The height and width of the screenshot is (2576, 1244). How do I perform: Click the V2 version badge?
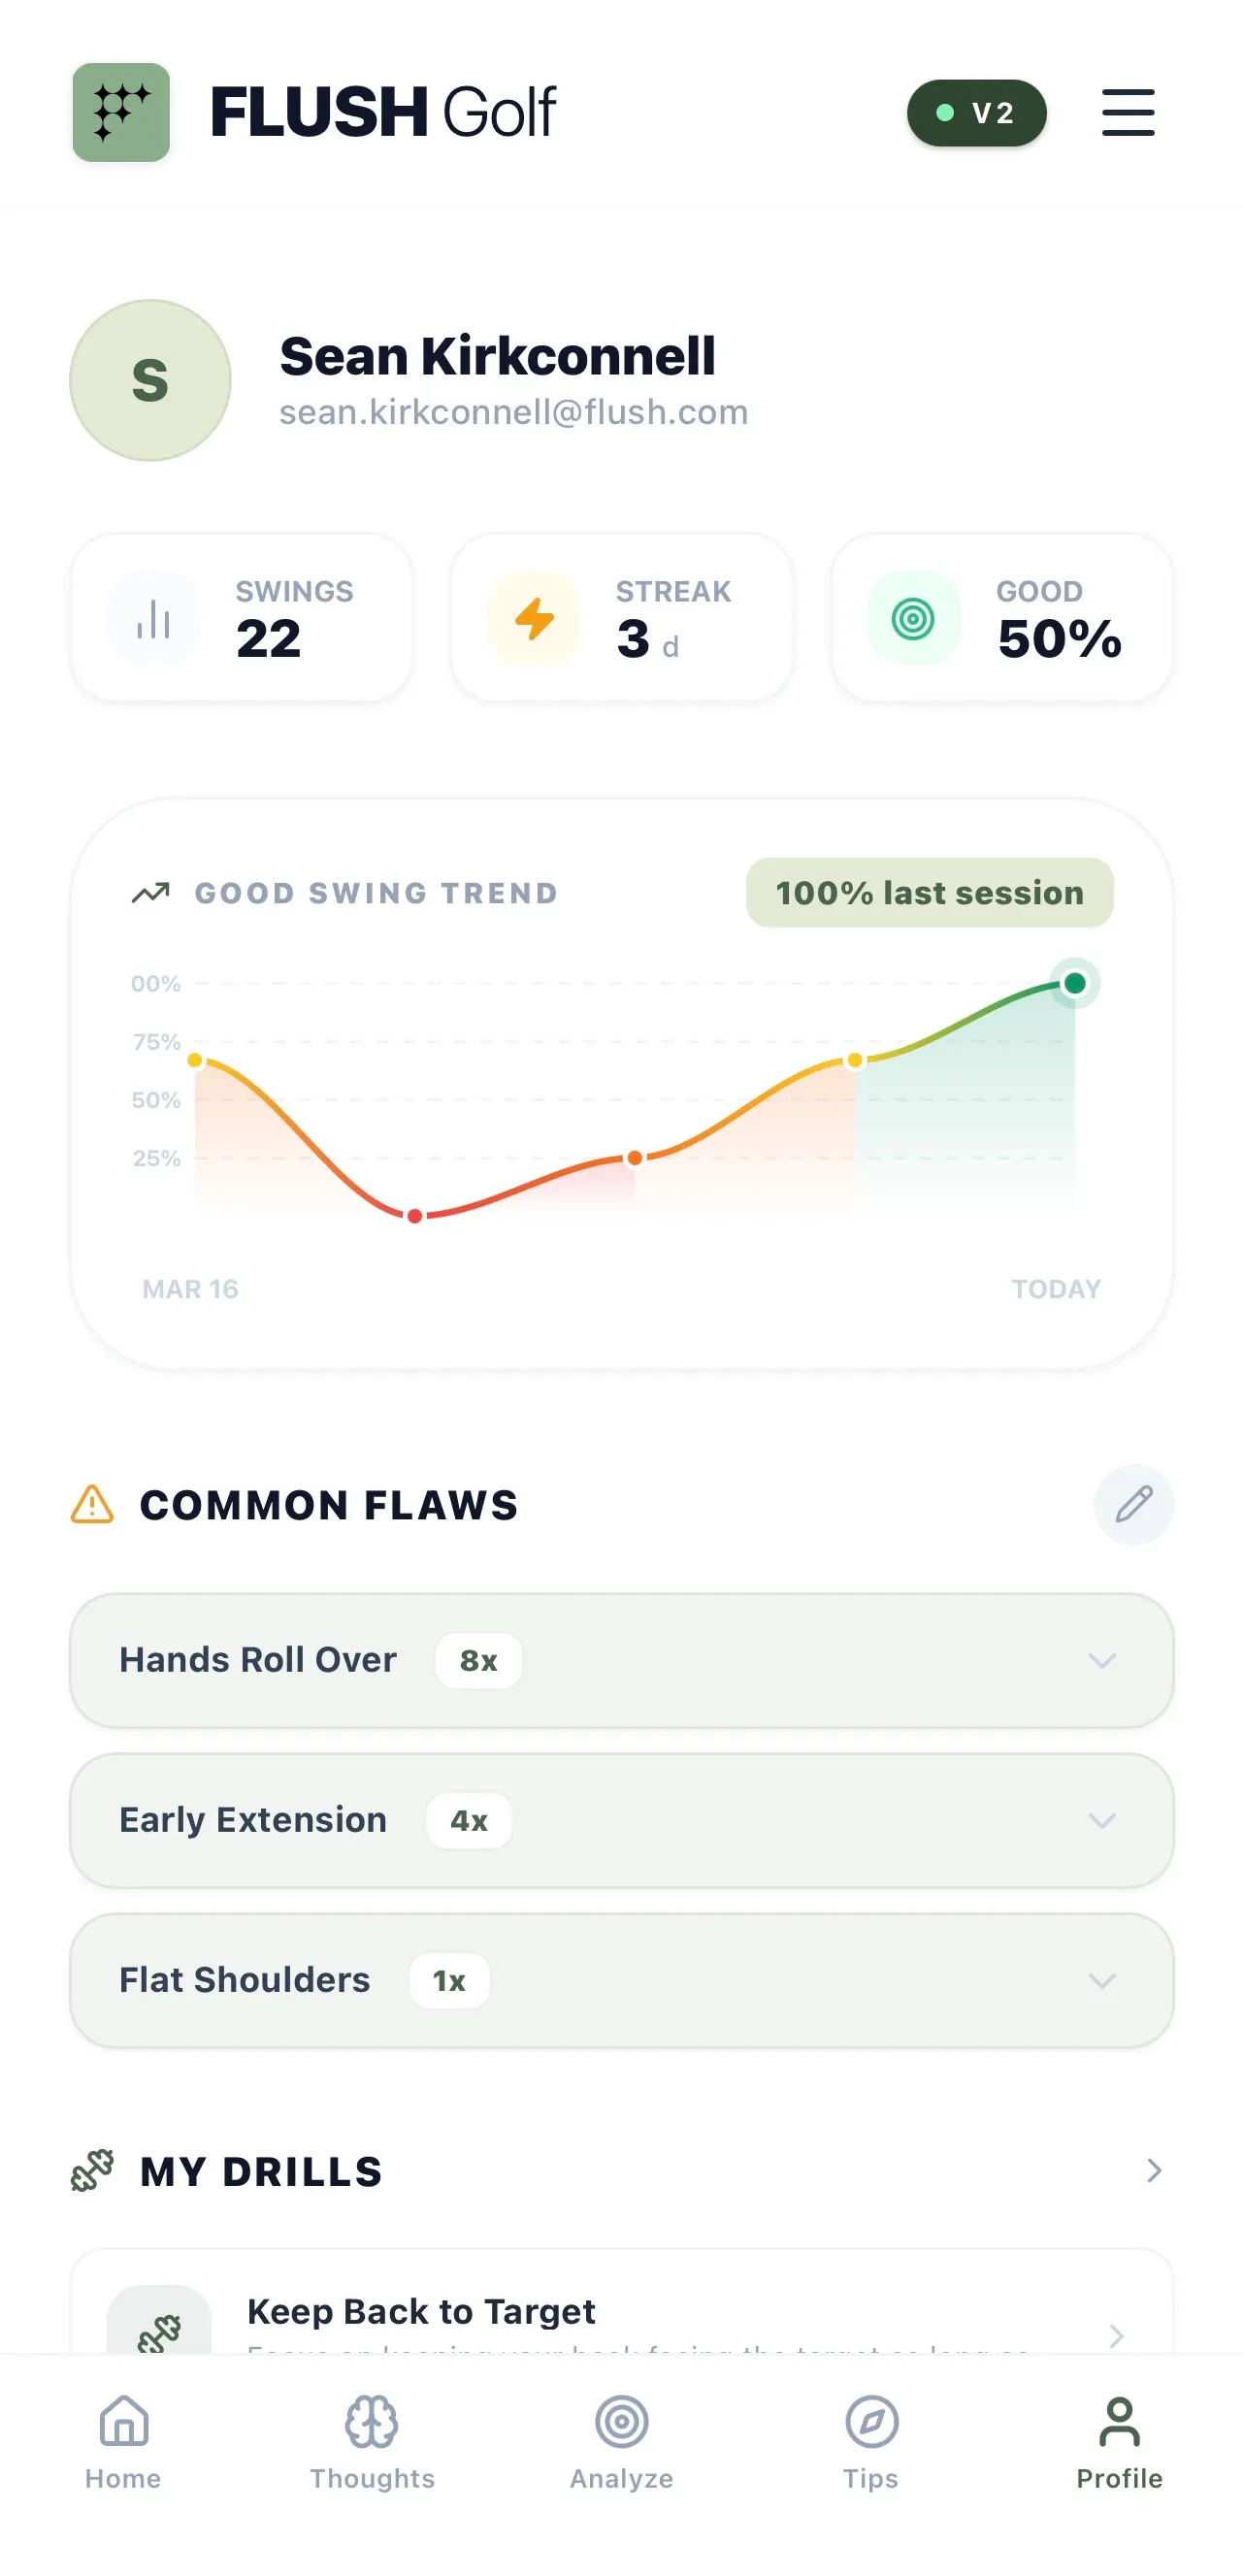977,113
